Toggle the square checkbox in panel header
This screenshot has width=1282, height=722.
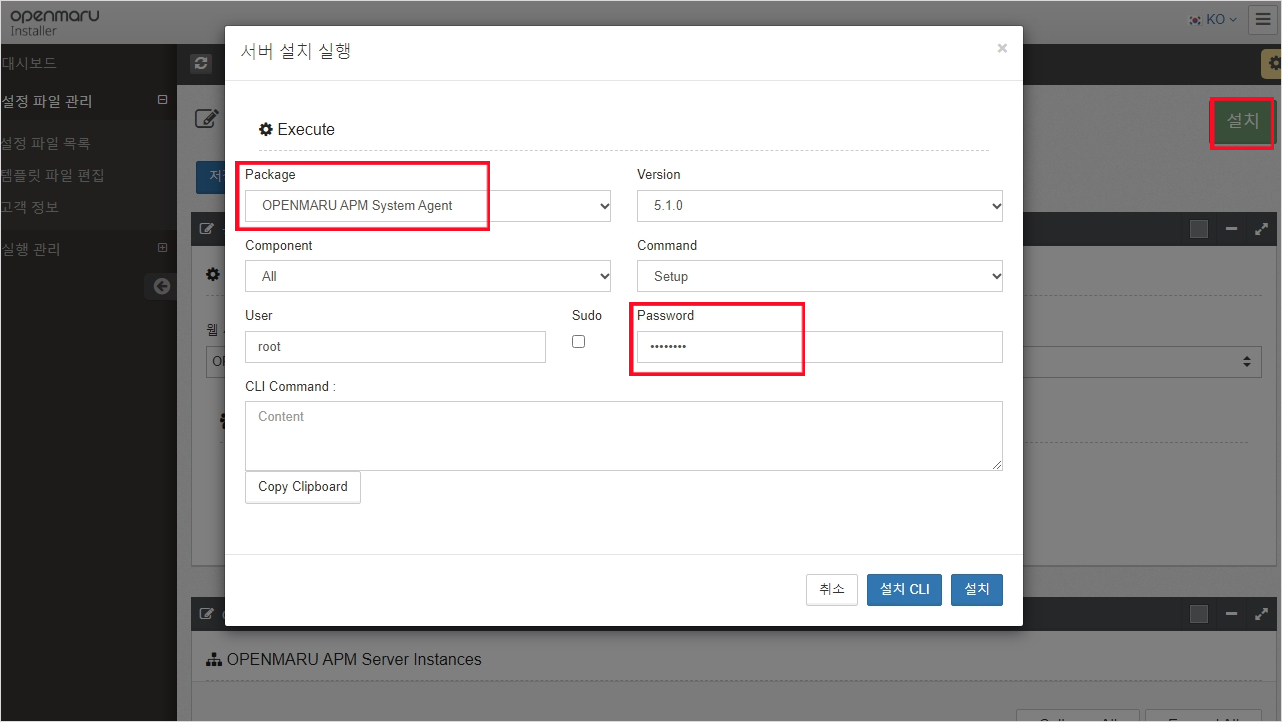coord(1198,229)
